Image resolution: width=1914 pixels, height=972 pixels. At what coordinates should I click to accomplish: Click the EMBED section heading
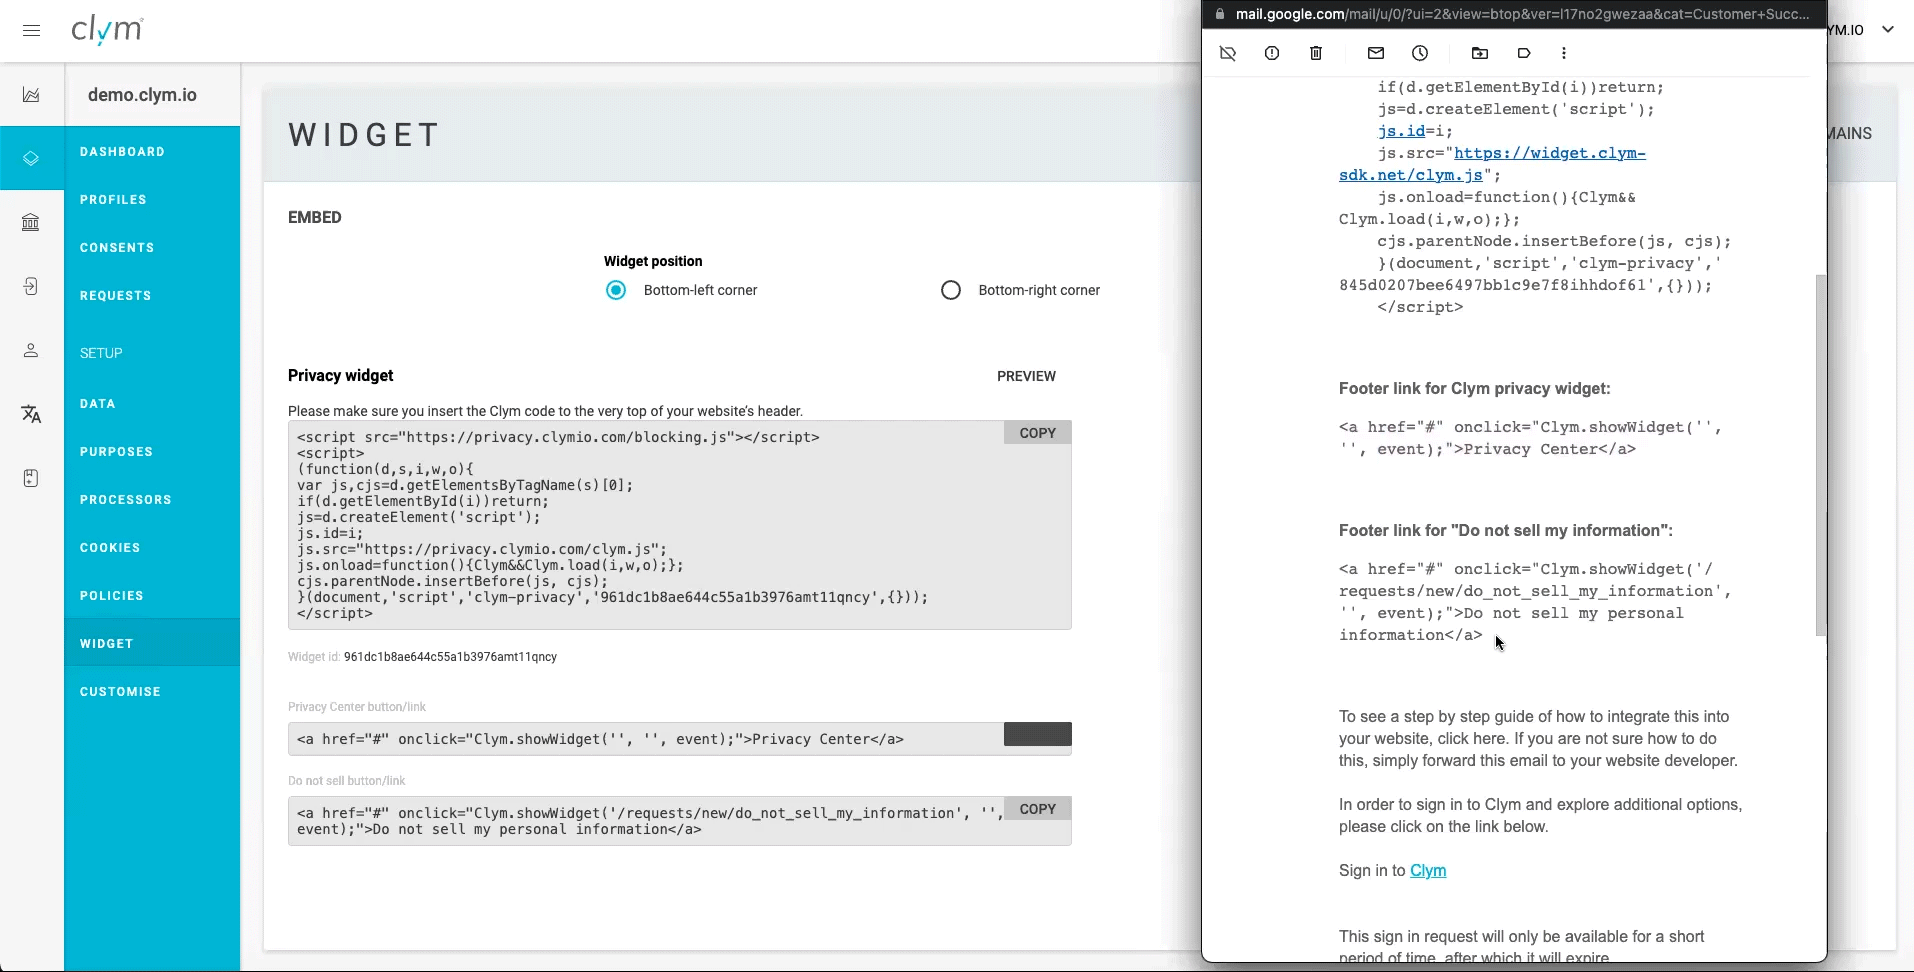(315, 218)
